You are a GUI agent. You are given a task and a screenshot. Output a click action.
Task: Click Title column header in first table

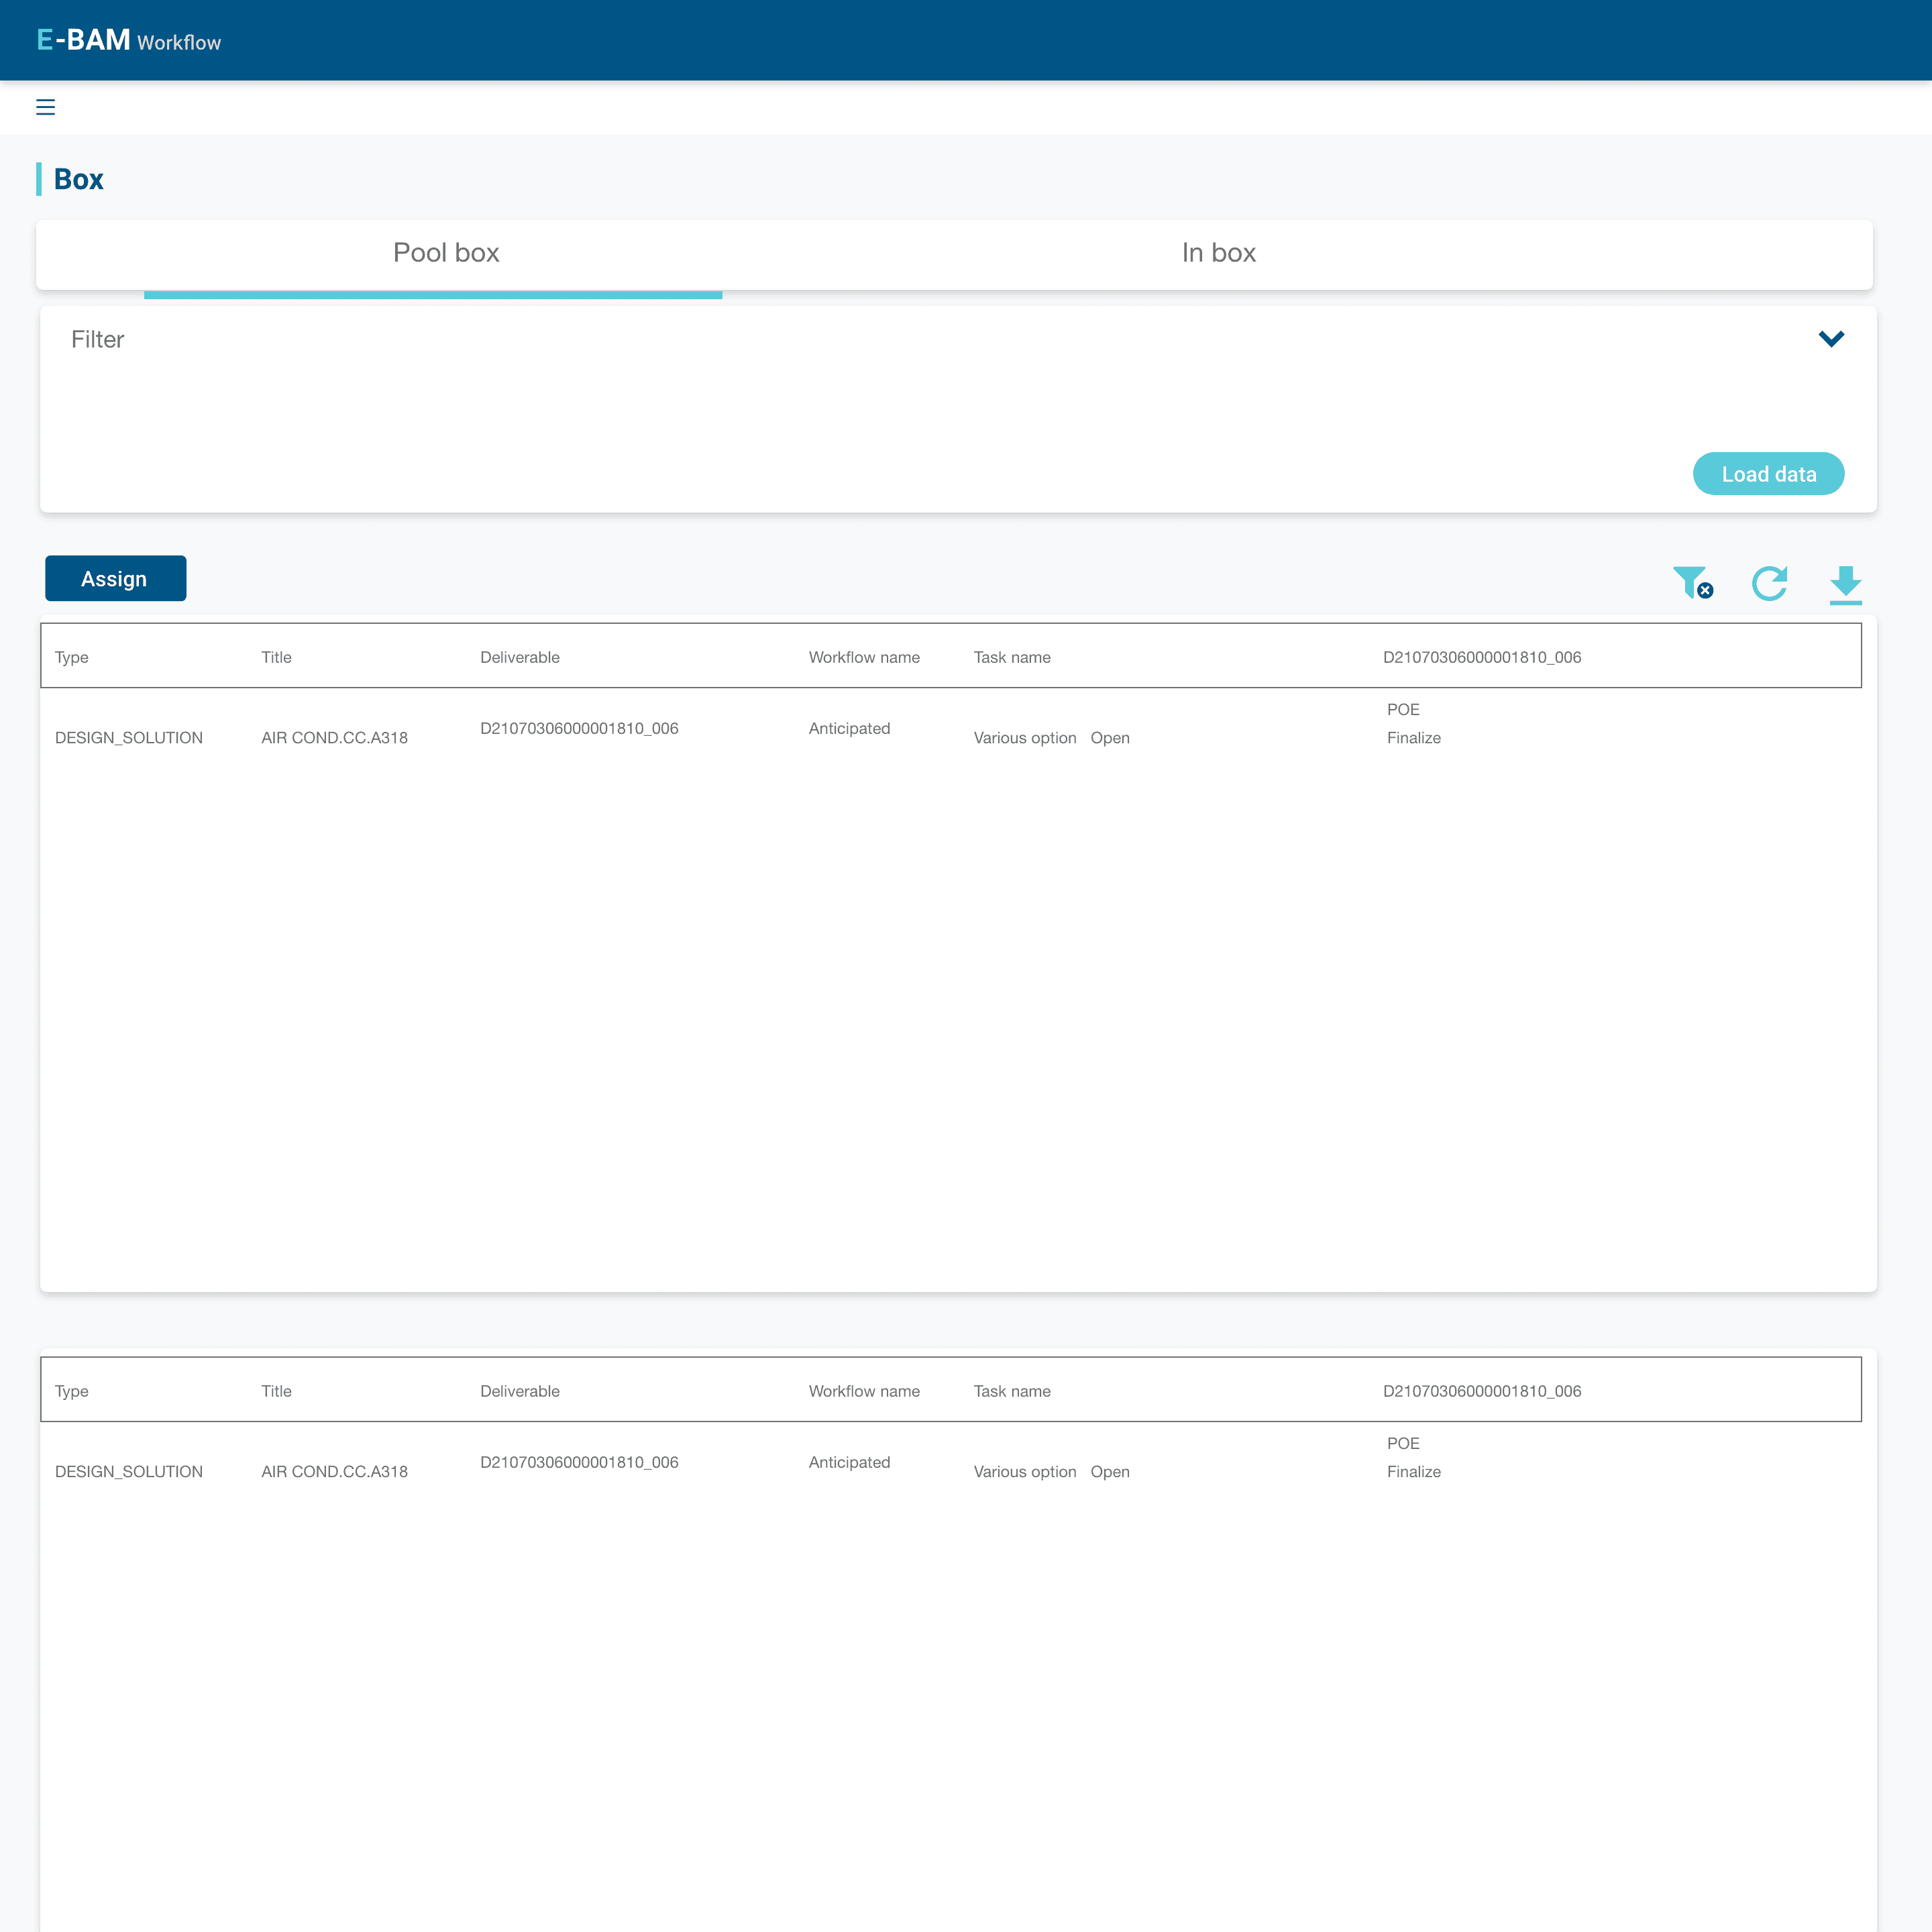click(276, 657)
